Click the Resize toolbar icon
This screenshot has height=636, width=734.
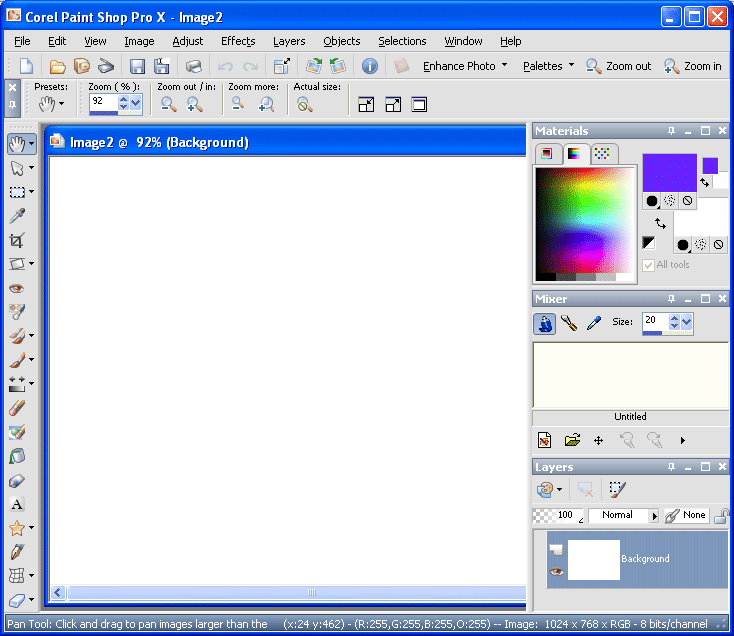tap(282, 66)
